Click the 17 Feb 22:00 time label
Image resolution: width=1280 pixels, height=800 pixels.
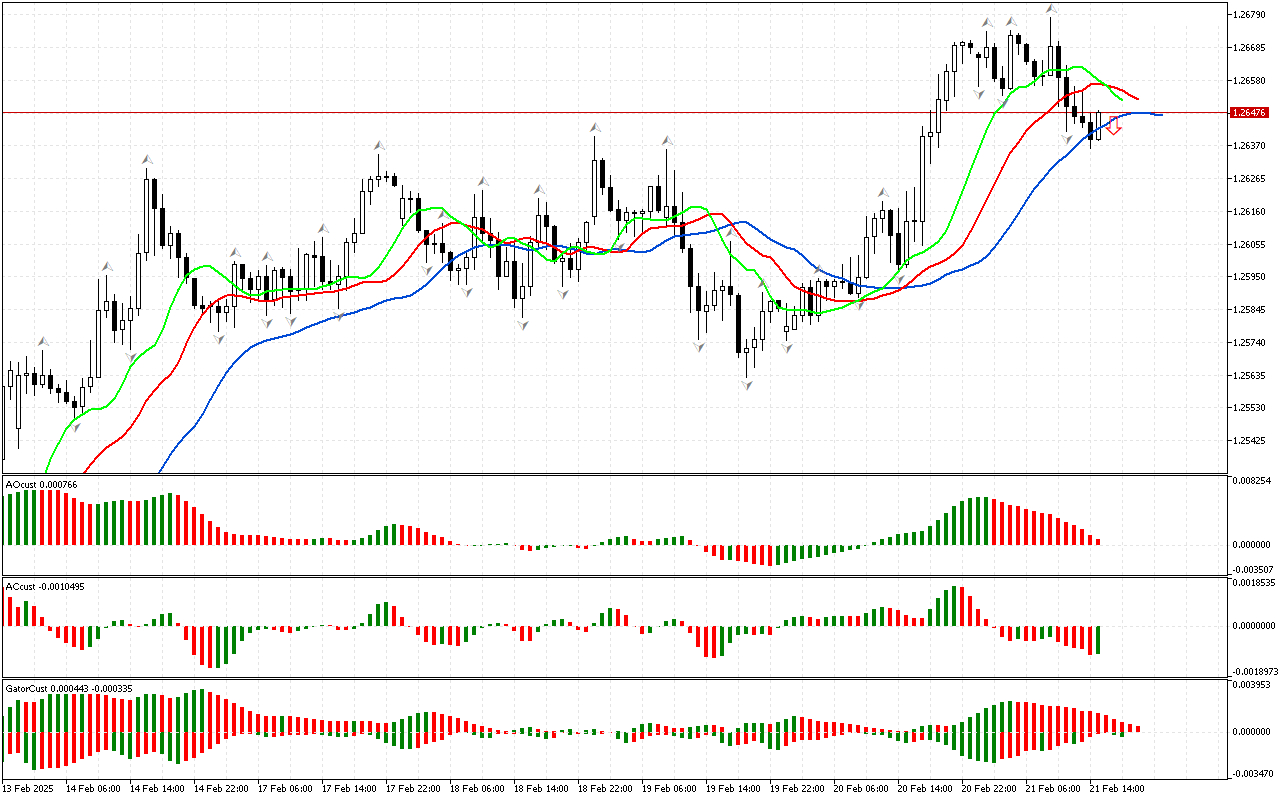tap(413, 789)
